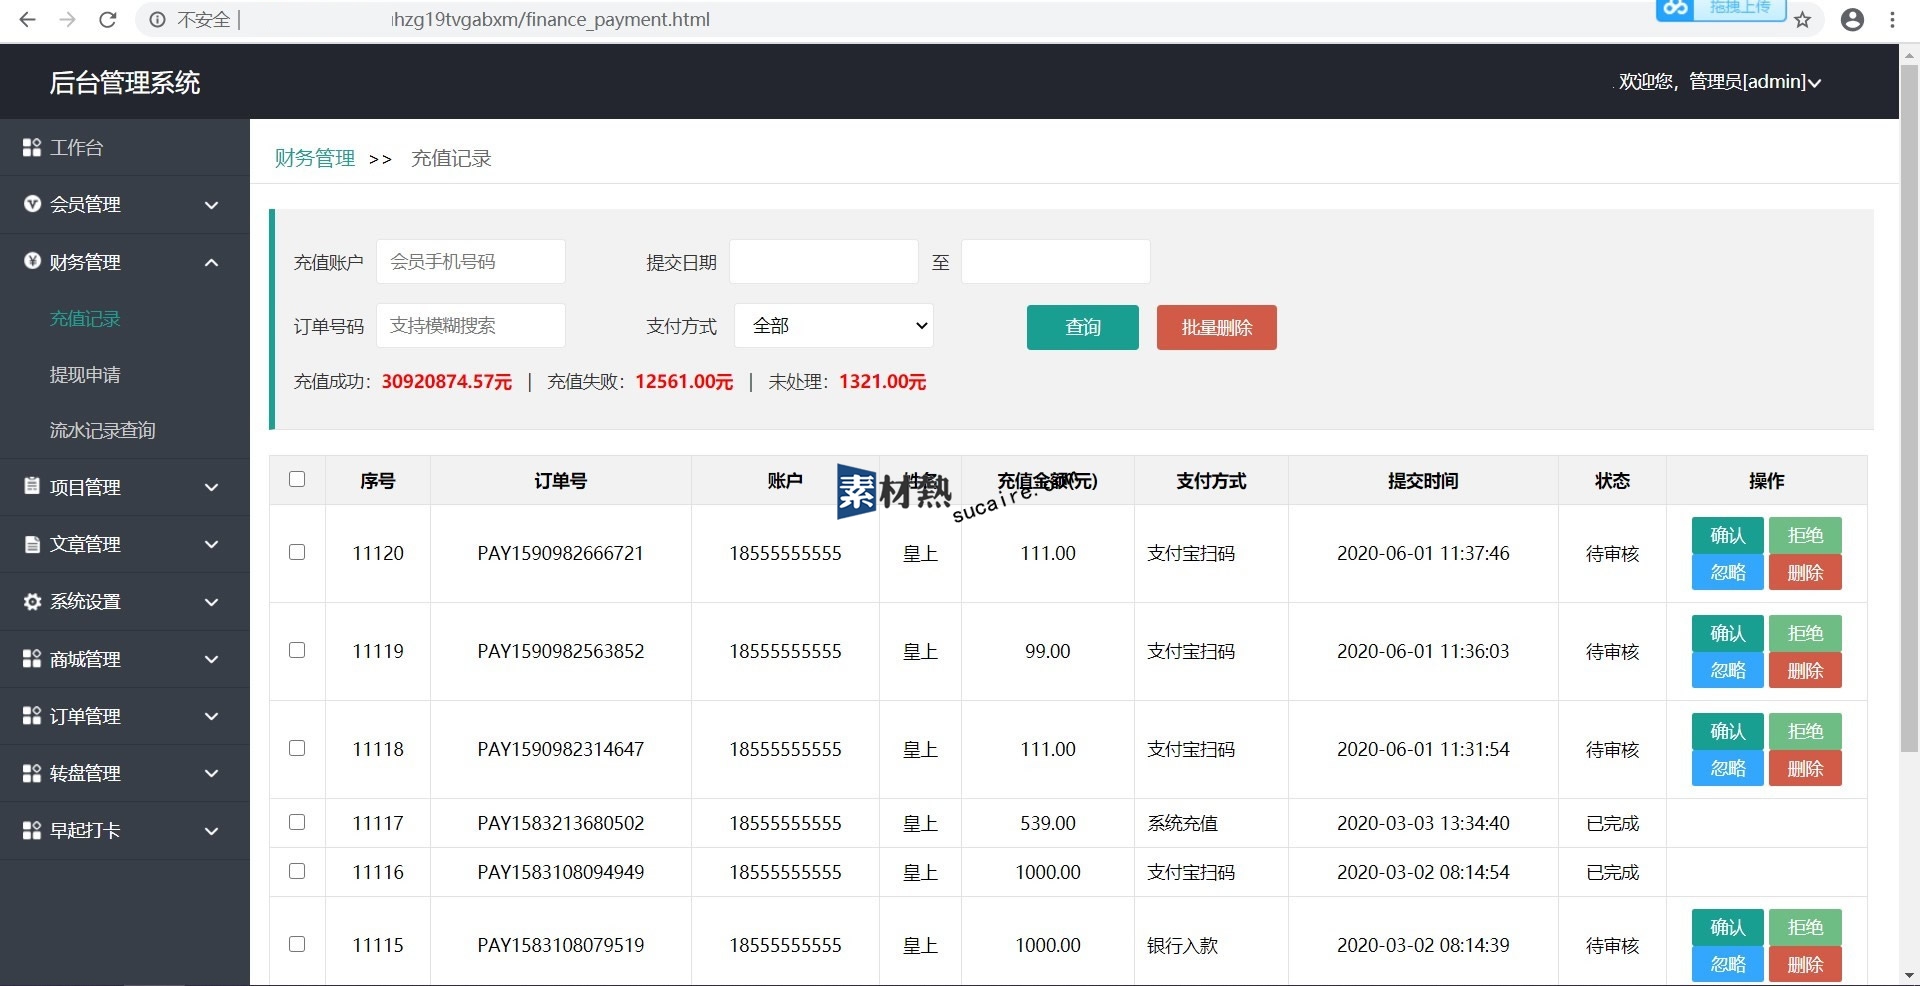Open the browser profile avatar icon

point(1852,20)
